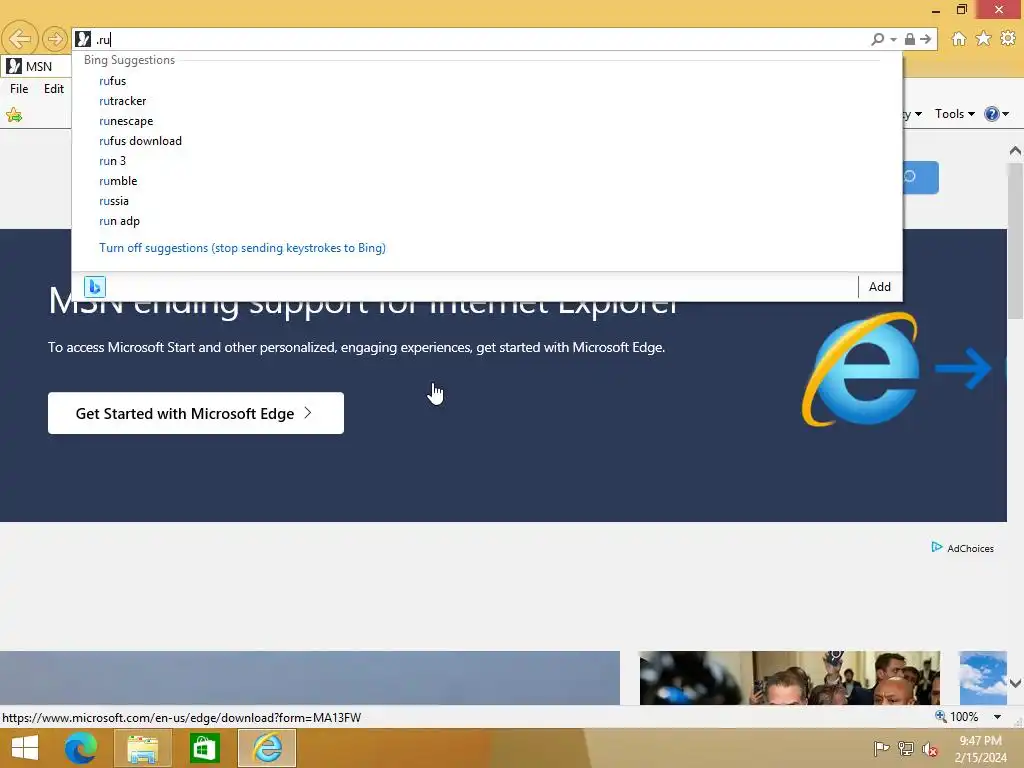Open the Edit menu
This screenshot has width=1024, height=768.
tap(54, 89)
